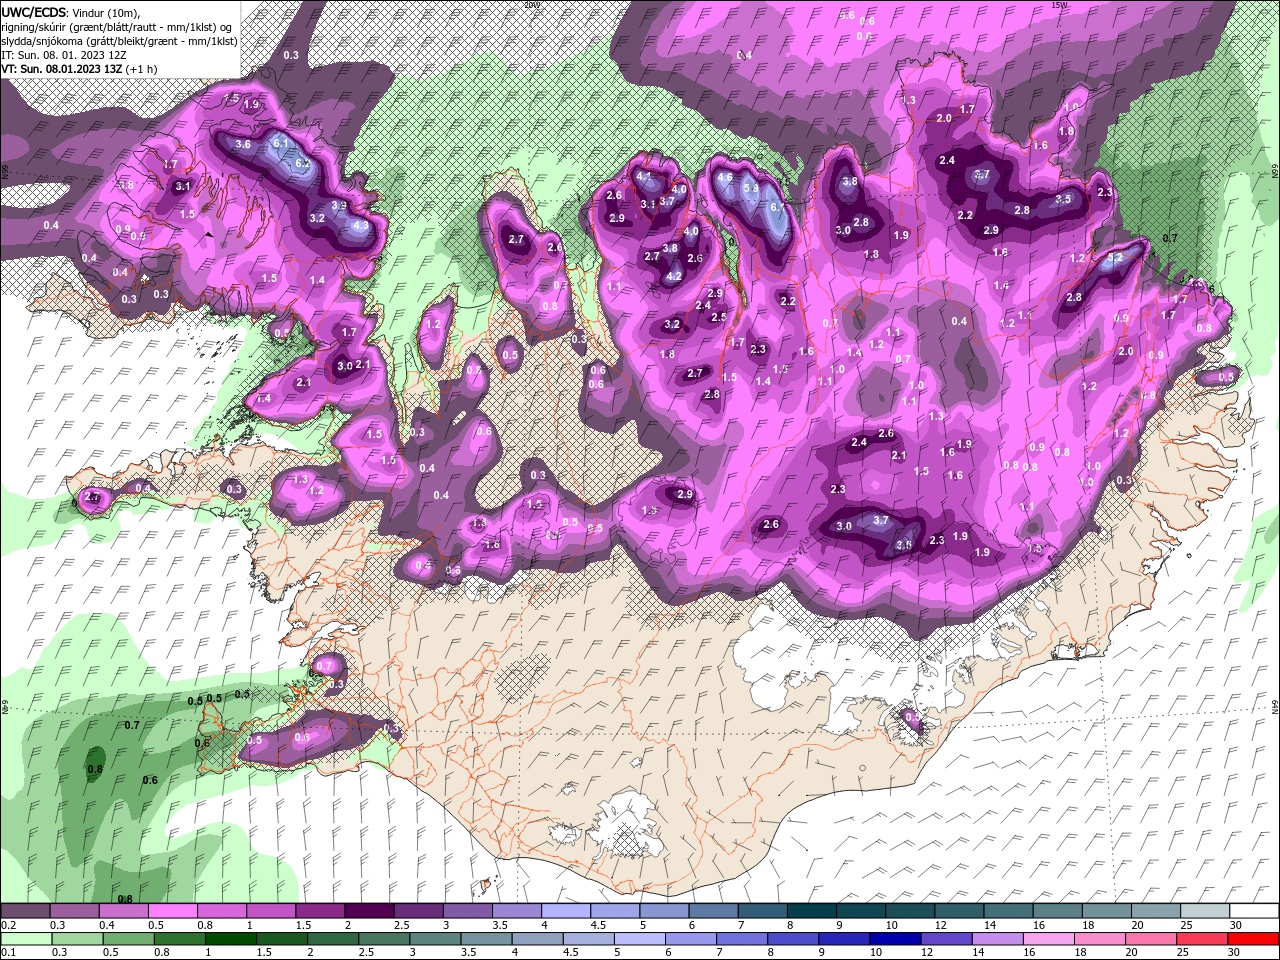Screen dimensions: 1280x960
Task: Click the UWC/ECDS title text
Action: (34, 11)
